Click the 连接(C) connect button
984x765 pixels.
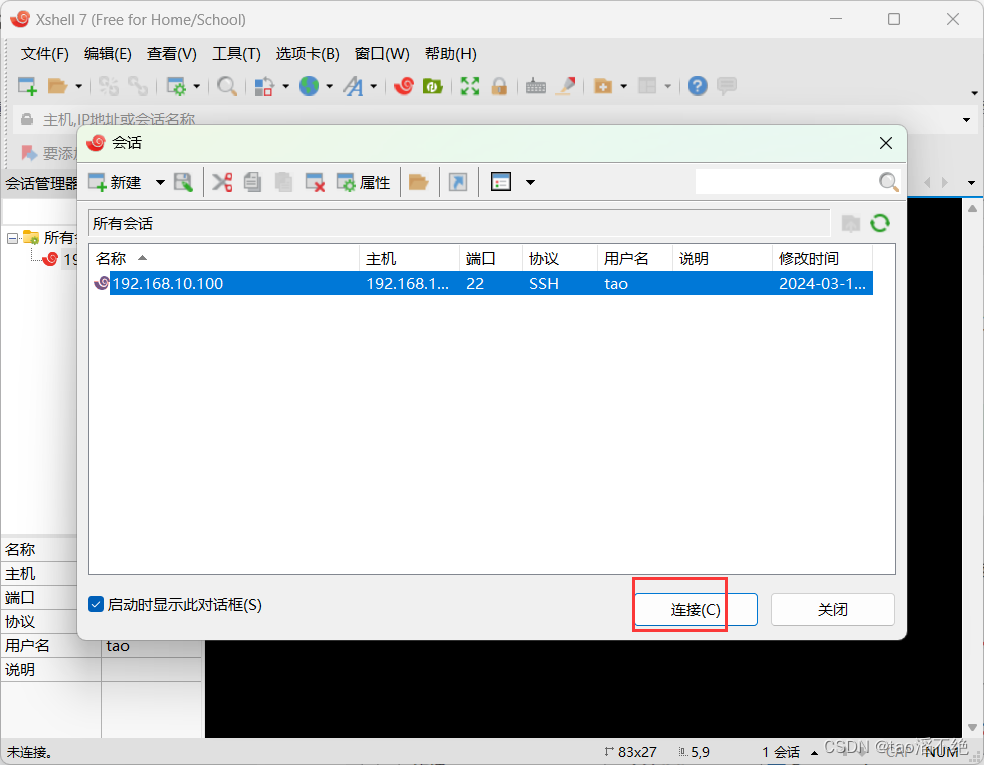tap(695, 609)
